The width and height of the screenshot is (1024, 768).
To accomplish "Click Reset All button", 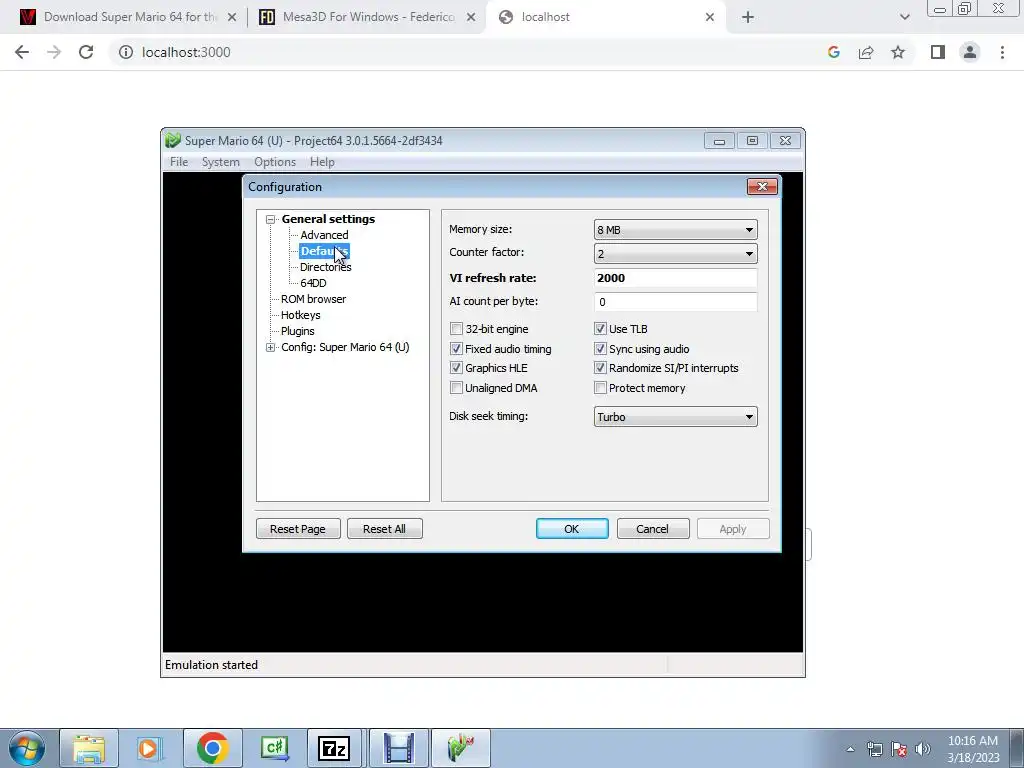I will click(x=385, y=529).
